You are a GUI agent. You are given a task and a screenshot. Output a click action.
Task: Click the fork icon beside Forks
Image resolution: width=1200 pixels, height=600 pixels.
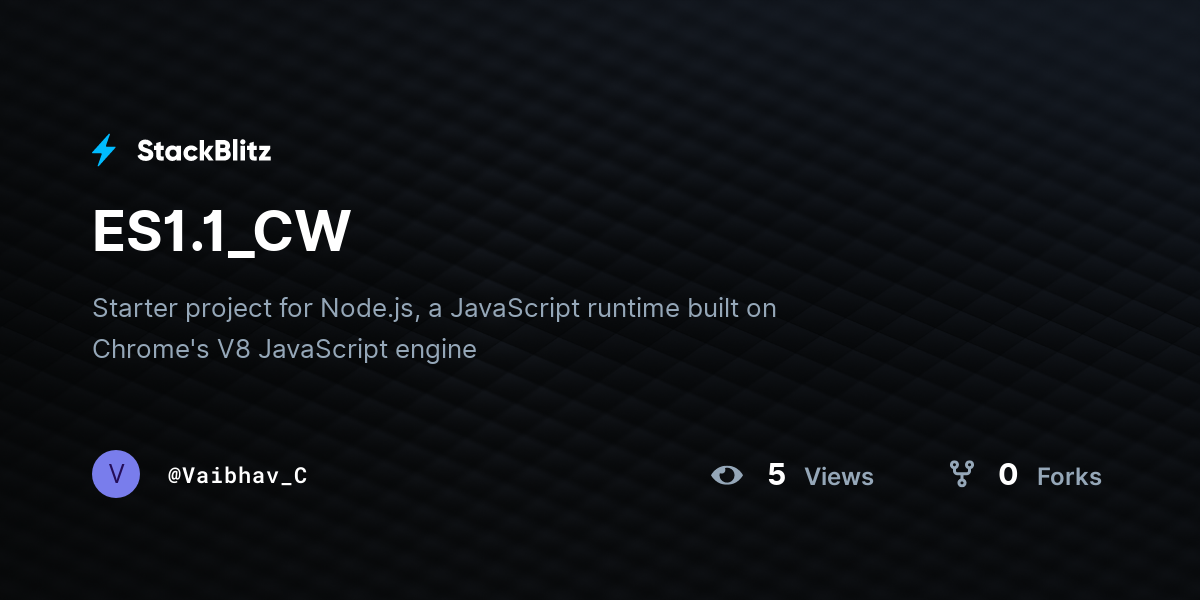961,474
